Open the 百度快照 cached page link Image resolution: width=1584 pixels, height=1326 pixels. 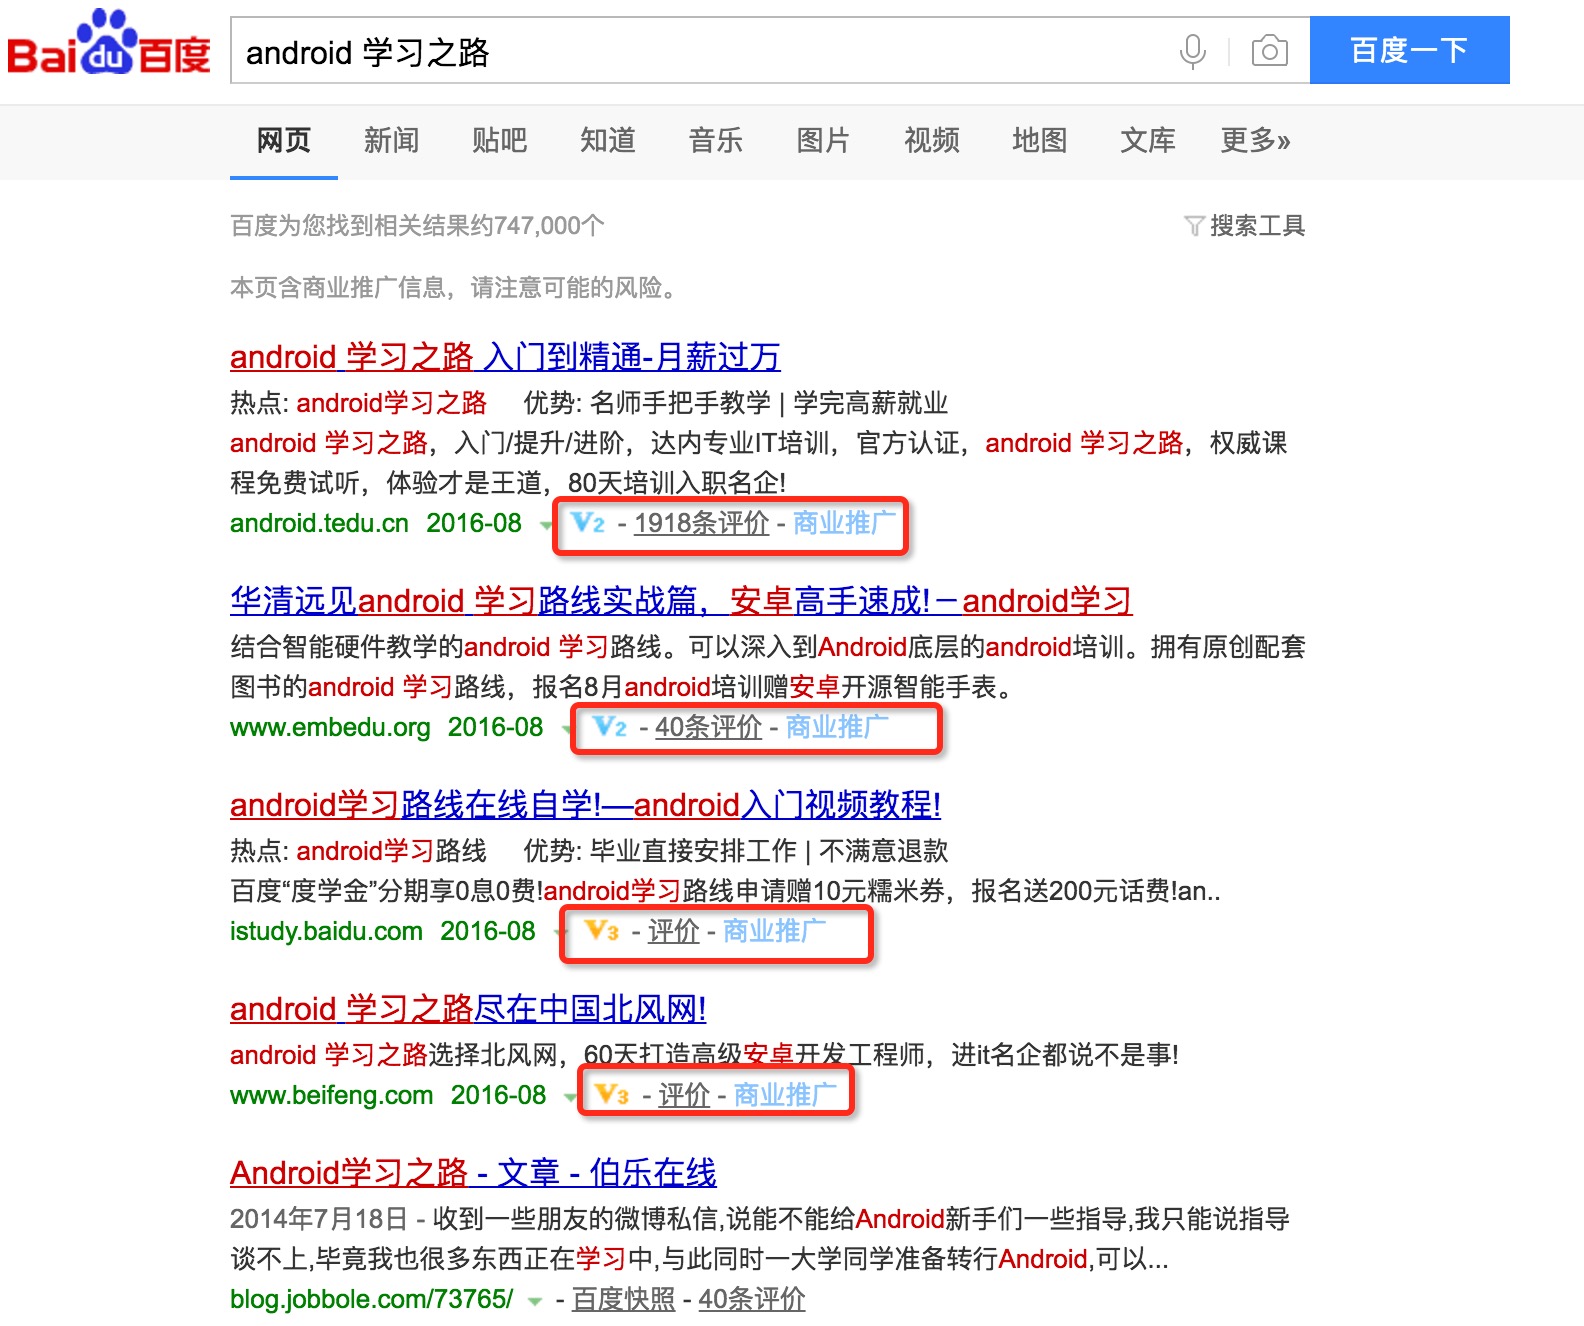click(624, 1299)
